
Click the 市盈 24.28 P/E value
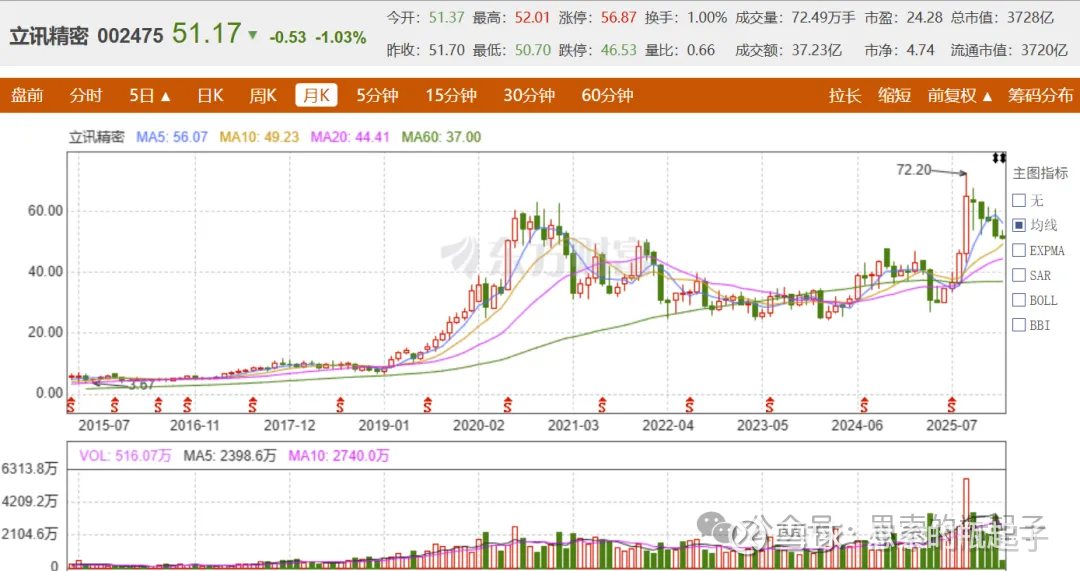click(x=924, y=18)
